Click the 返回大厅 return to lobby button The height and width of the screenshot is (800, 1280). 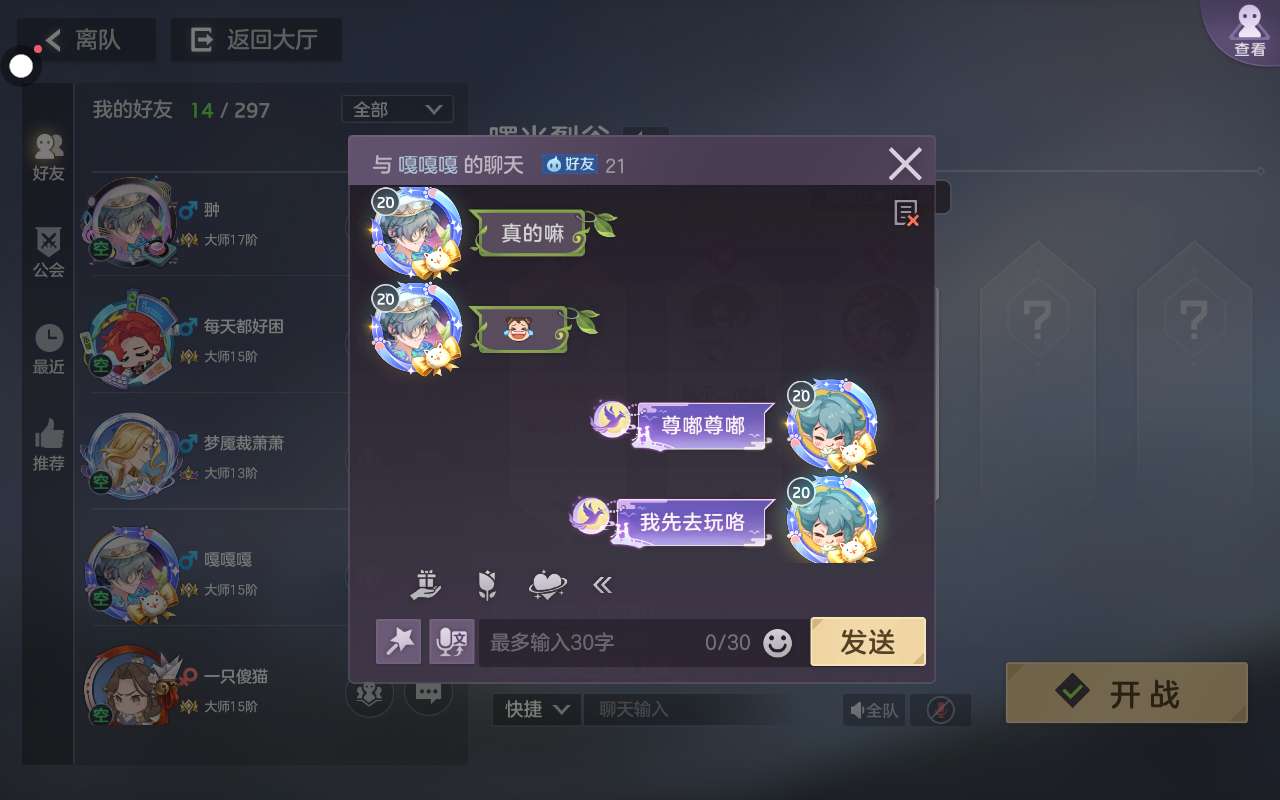[256, 40]
